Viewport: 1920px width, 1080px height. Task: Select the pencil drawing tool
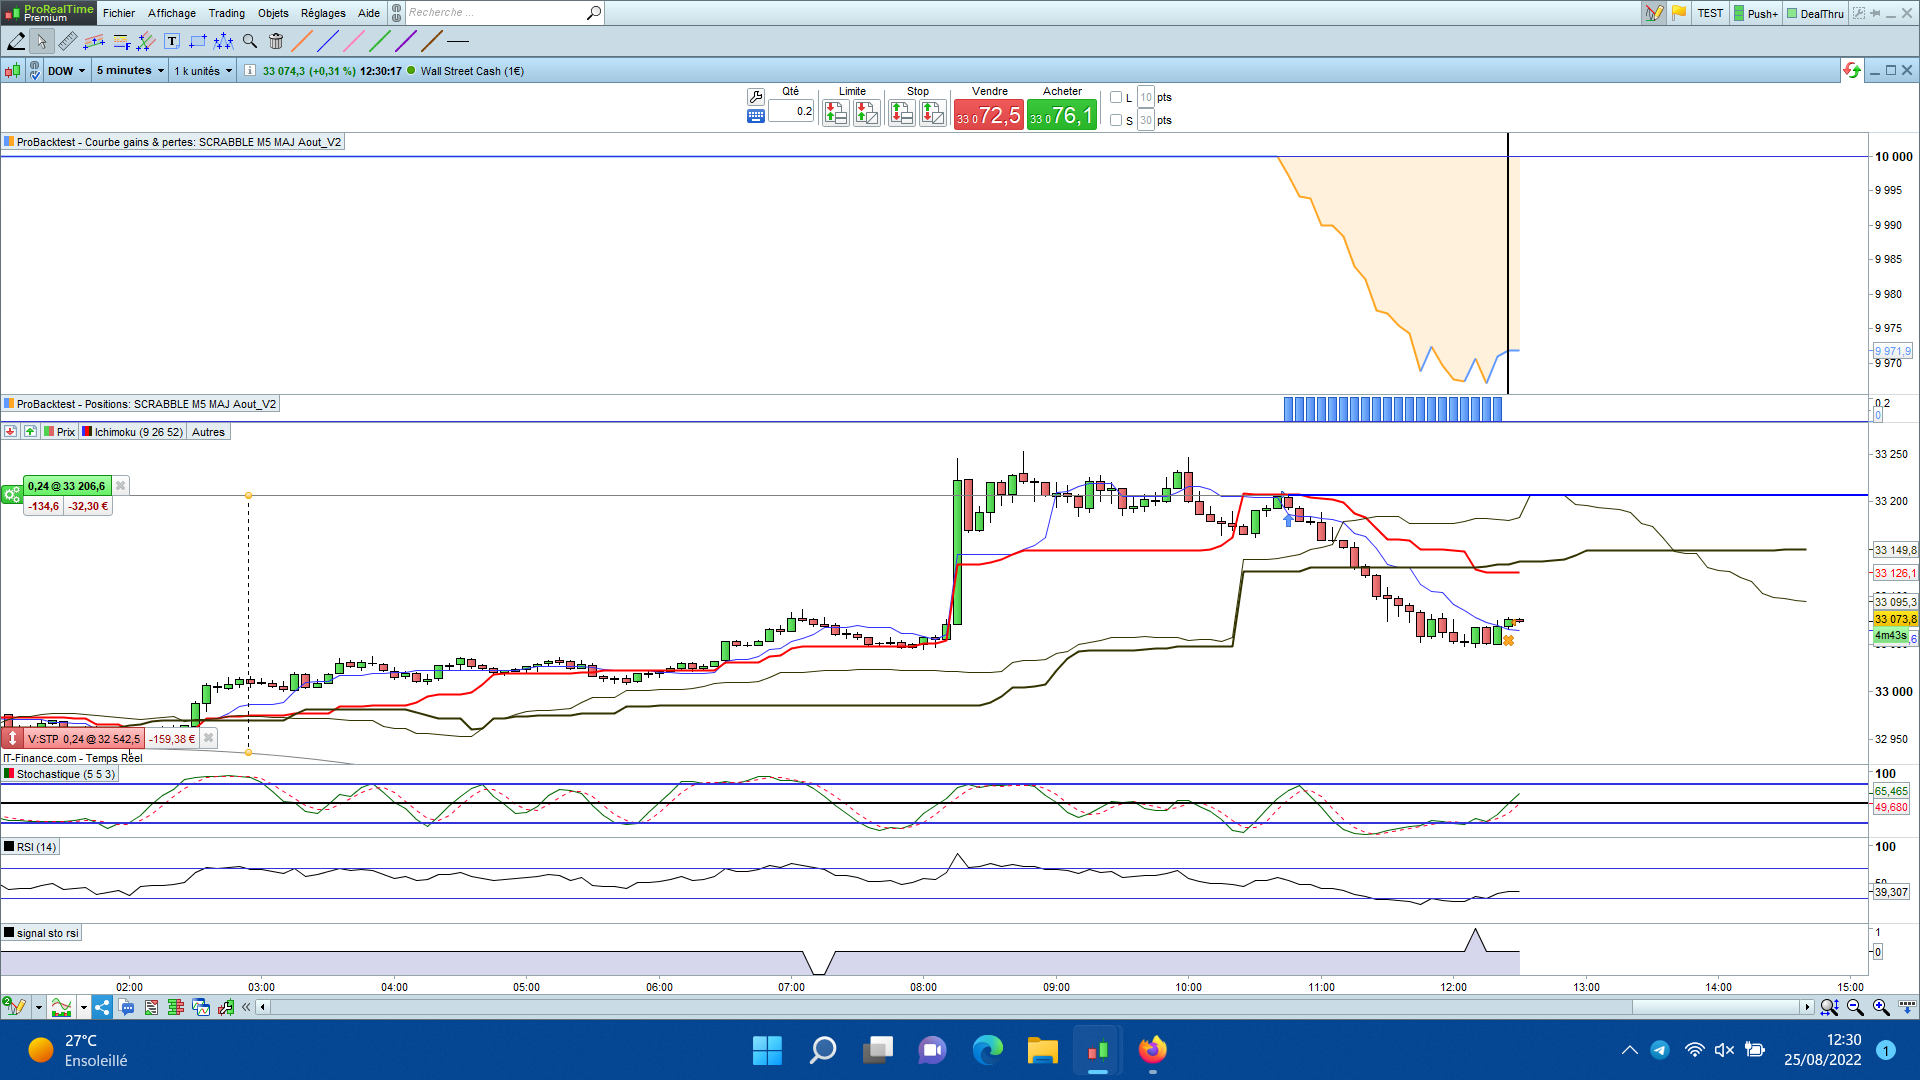pos(16,41)
